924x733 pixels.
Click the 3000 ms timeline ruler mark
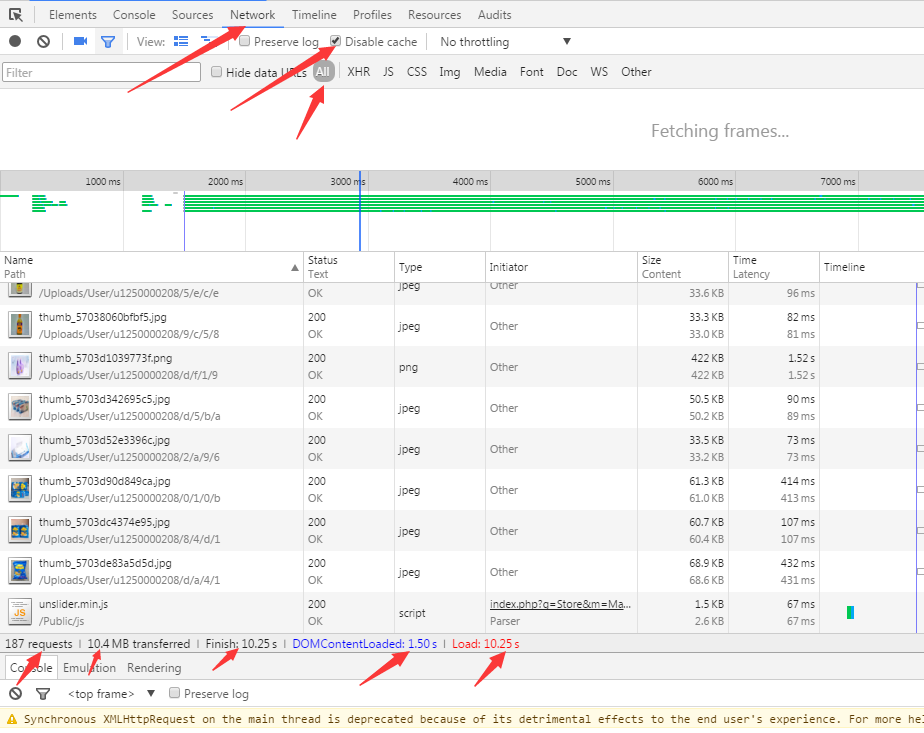(348, 181)
